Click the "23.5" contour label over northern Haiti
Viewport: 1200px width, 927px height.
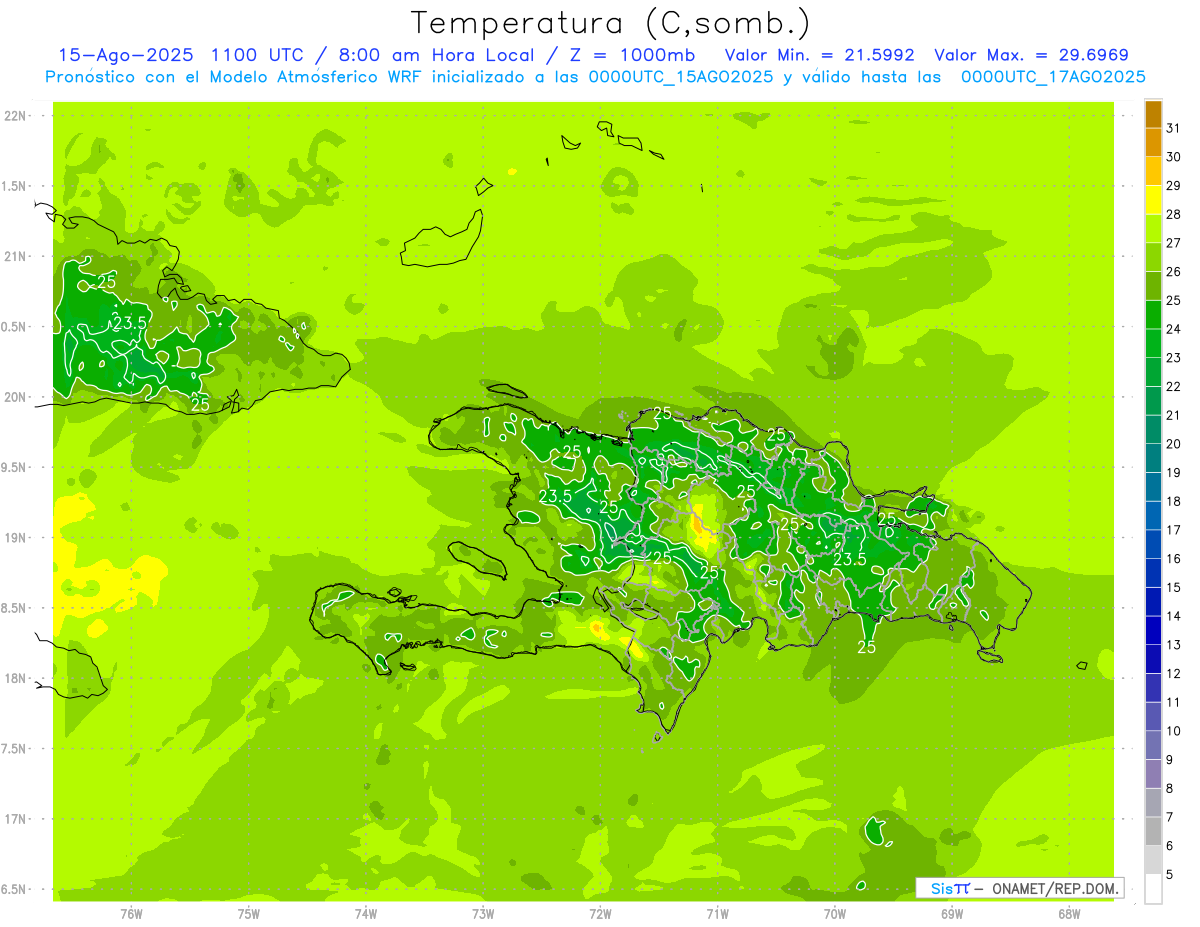[555, 496]
